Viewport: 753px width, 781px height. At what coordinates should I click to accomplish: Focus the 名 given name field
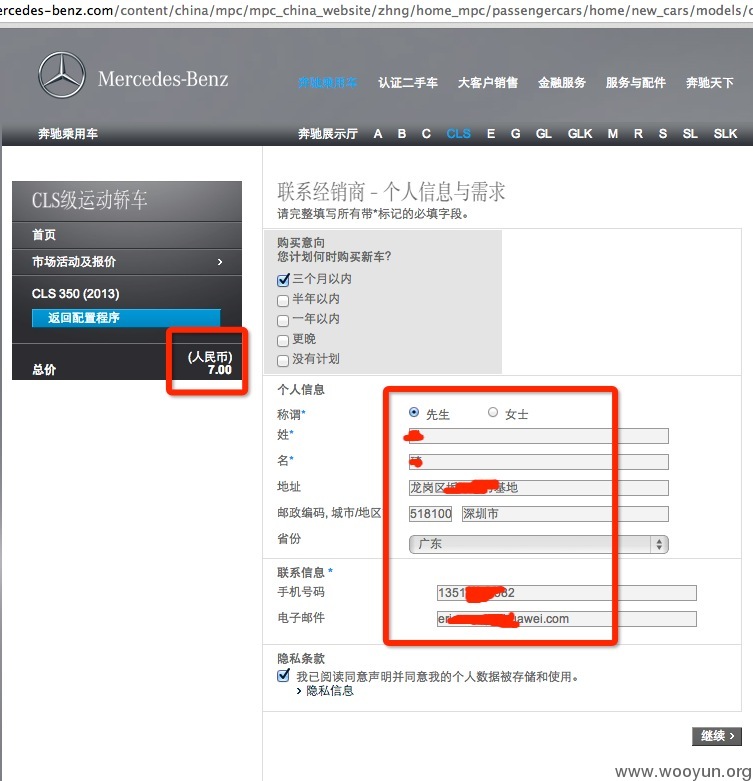click(538, 462)
